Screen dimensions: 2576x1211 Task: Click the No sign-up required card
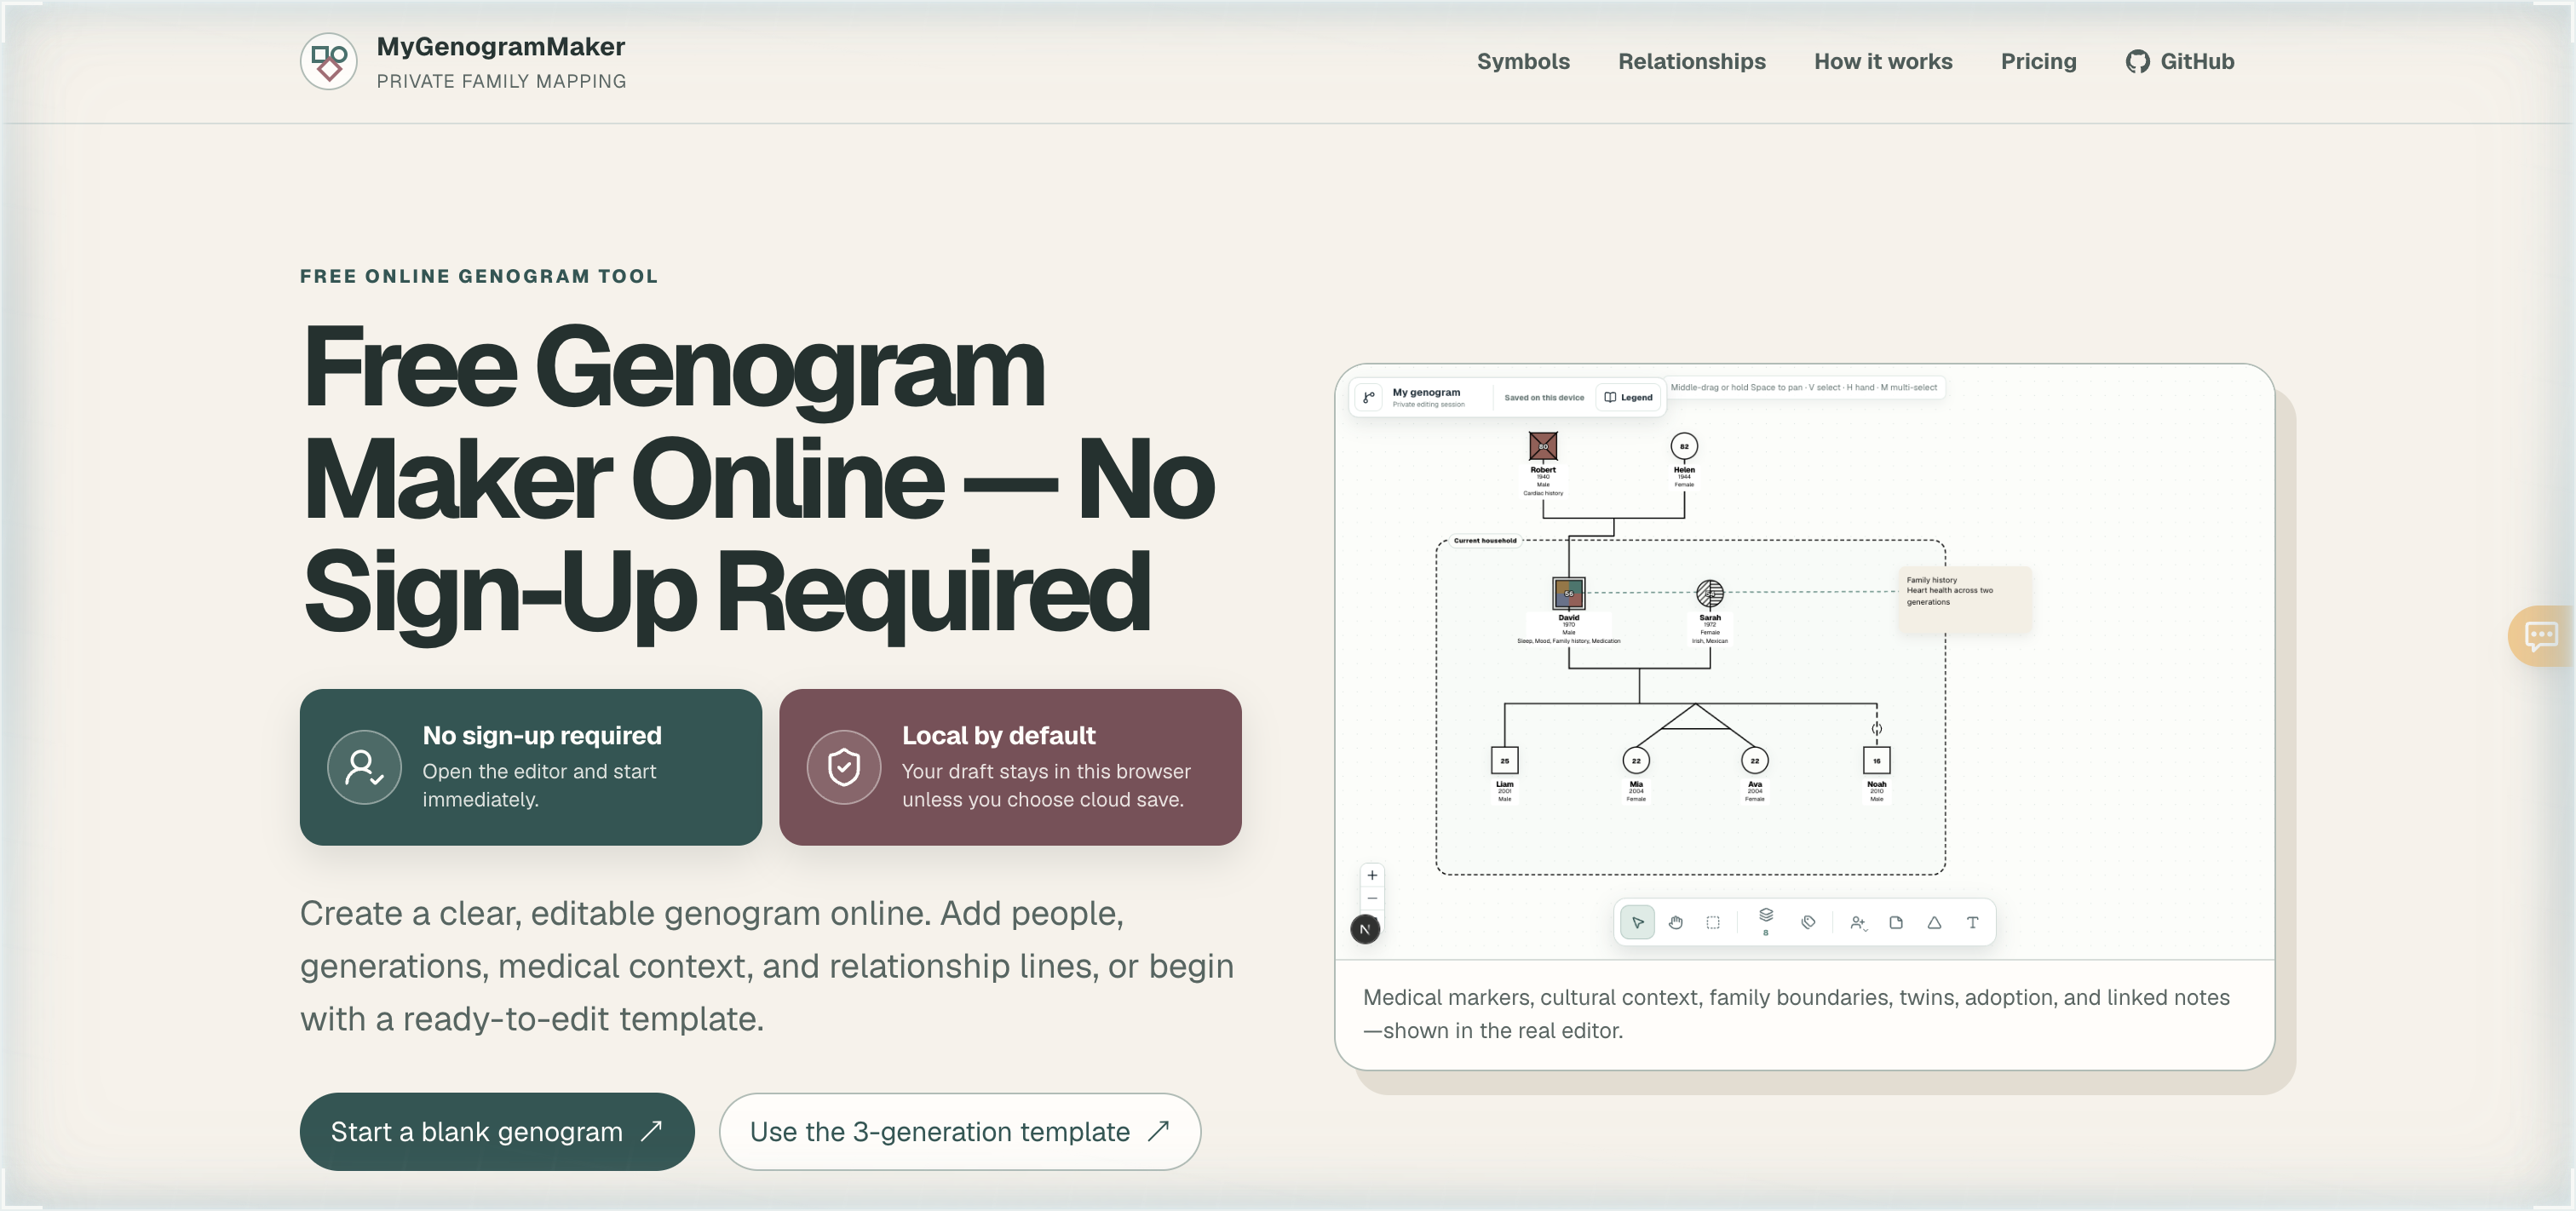pyautogui.click(x=531, y=767)
